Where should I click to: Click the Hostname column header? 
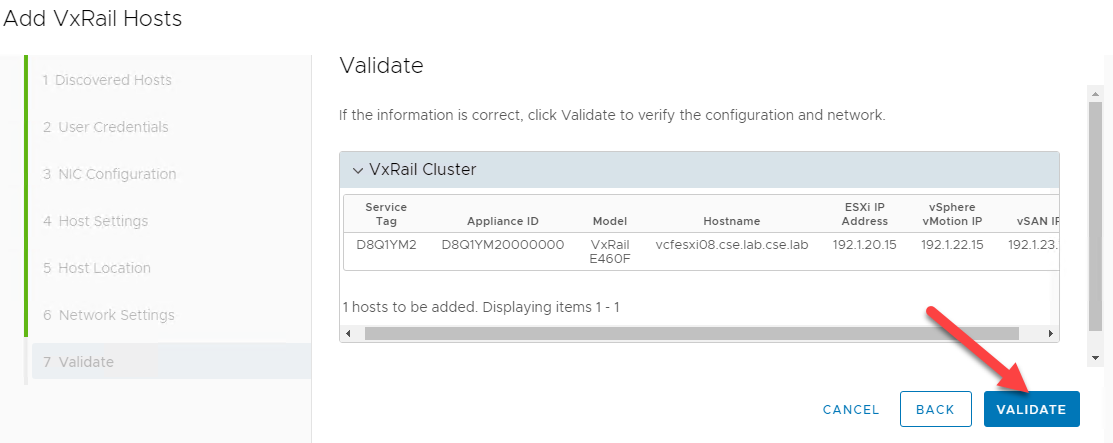[x=731, y=221]
